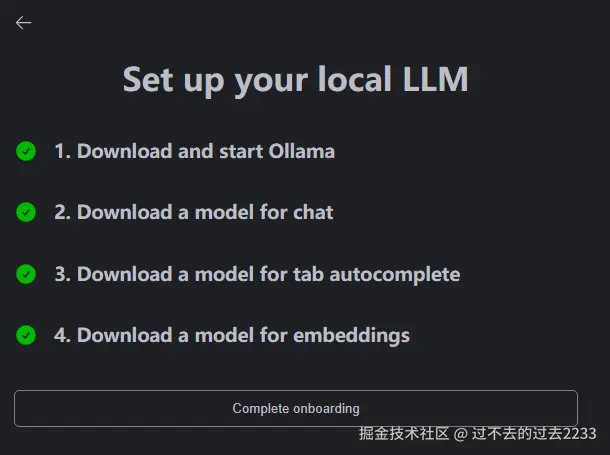Open step 4 Download a model for embeddings
The height and width of the screenshot is (455, 610).
(x=232, y=335)
